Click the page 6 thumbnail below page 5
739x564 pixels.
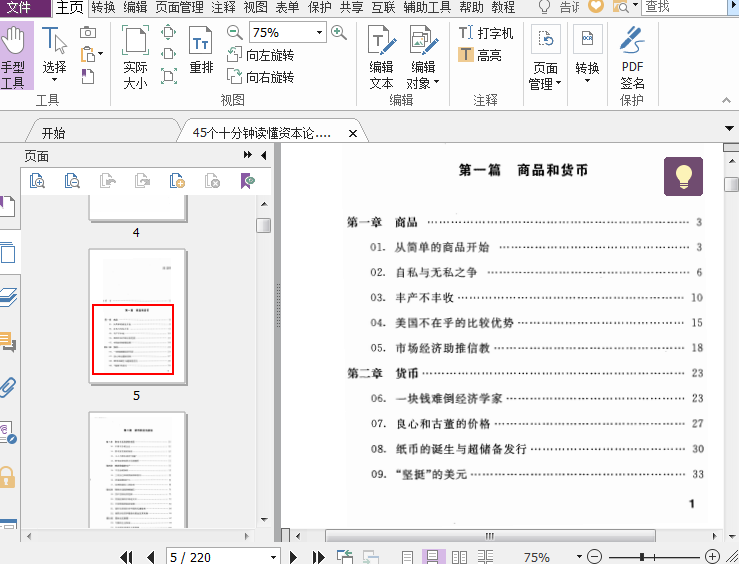137,469
